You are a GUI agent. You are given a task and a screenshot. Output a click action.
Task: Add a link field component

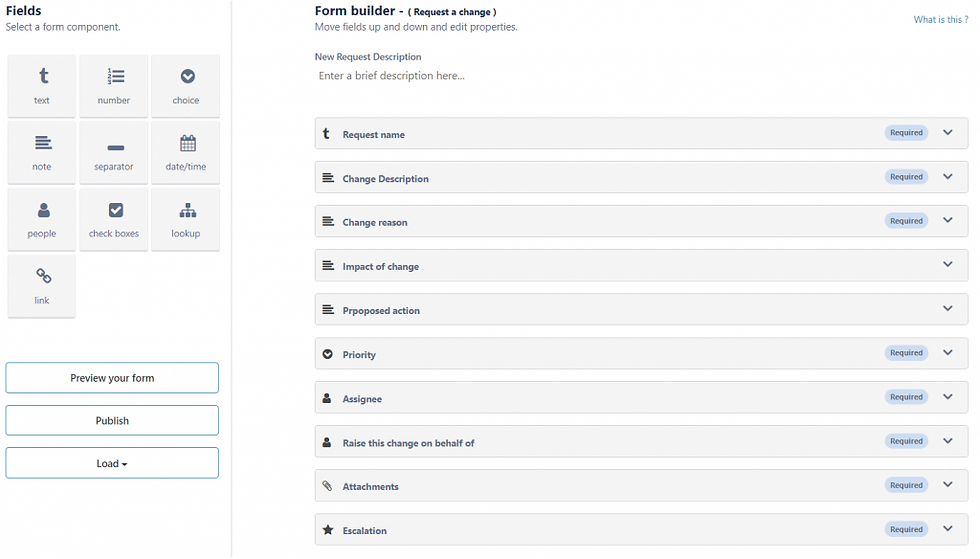tap(42, 285)
